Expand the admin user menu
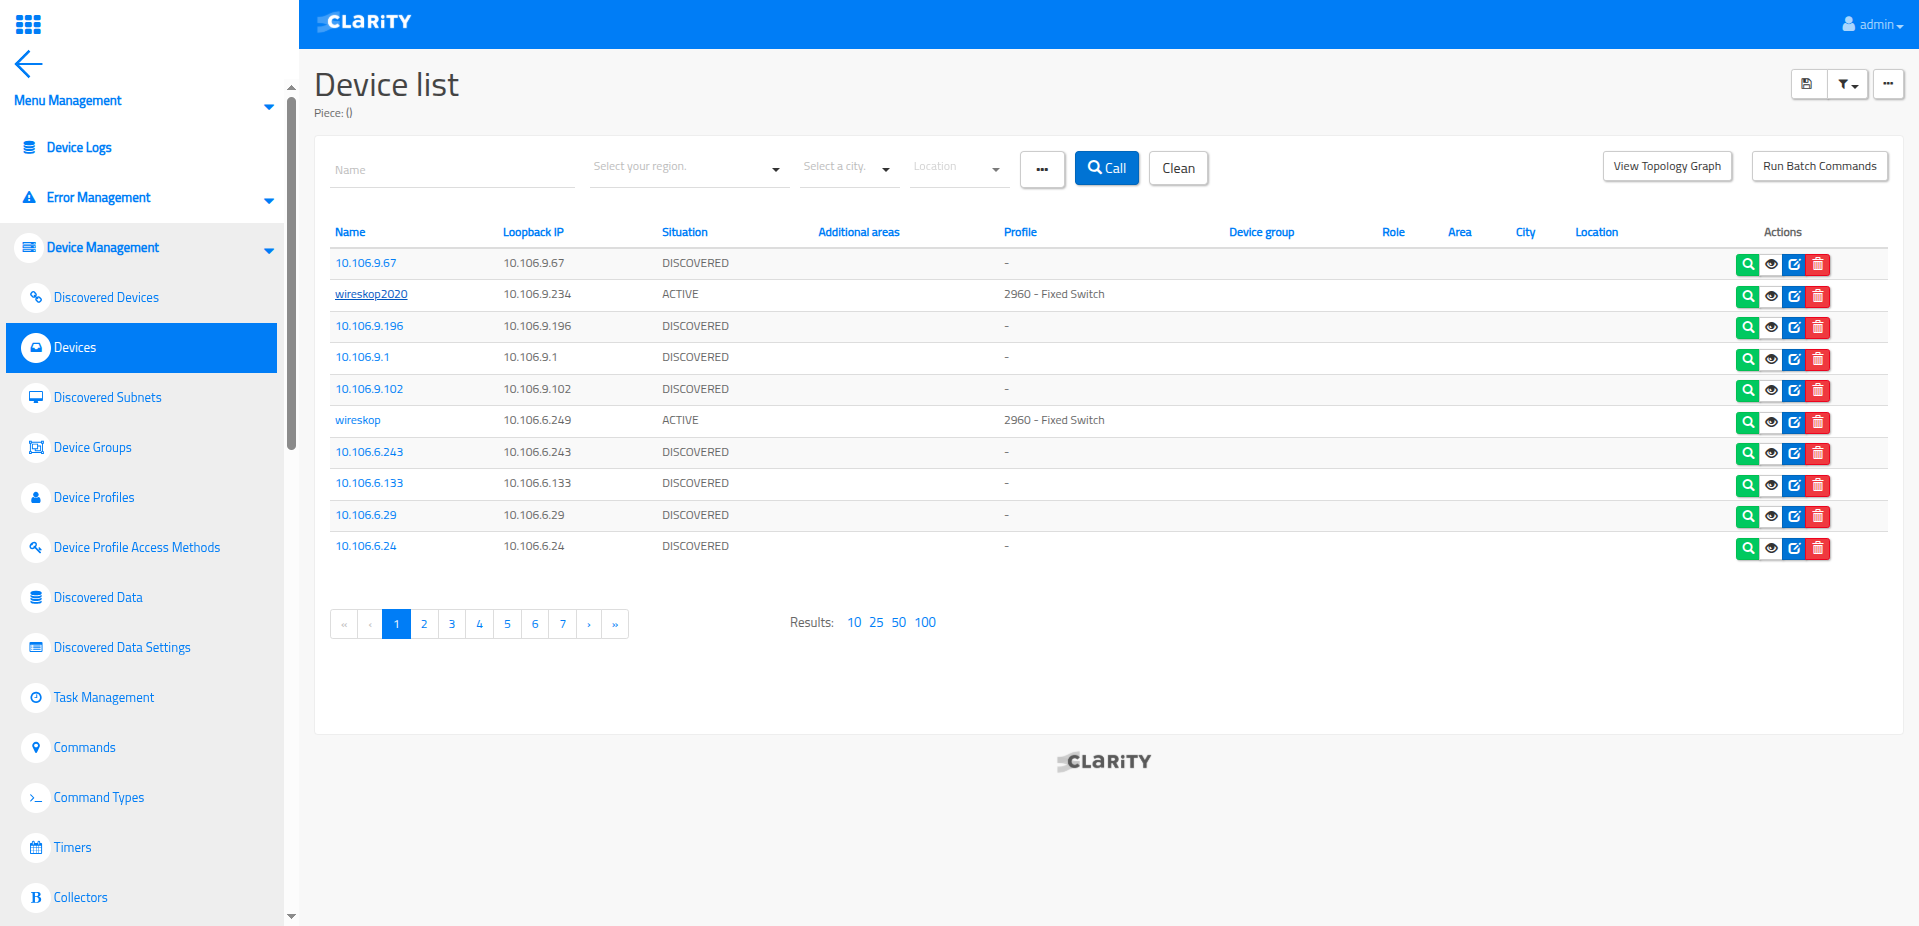1919x926 pixels. (1873, 25)
